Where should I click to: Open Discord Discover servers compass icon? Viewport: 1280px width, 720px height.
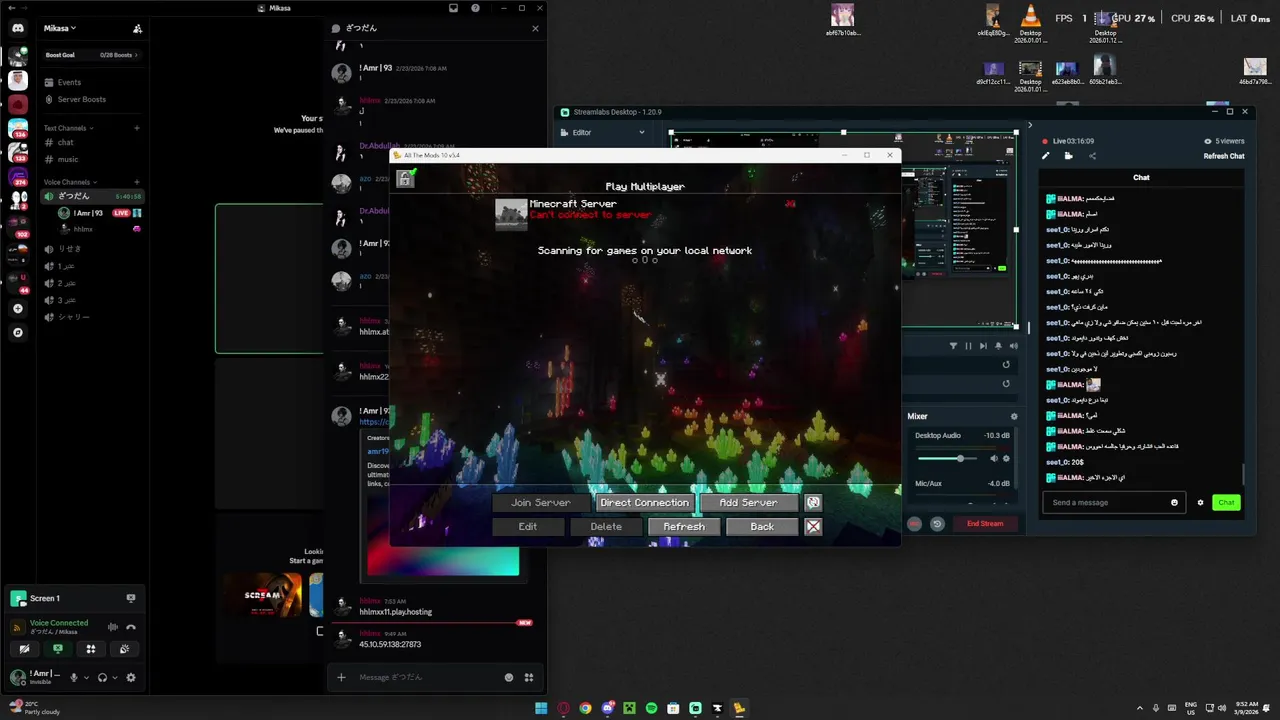[x=18, y=332]
